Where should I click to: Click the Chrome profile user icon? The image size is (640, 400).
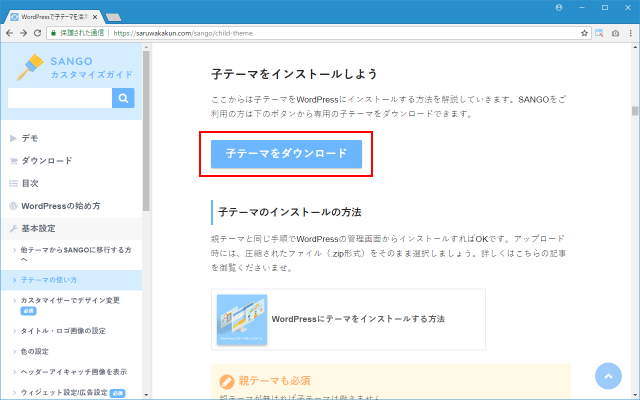click(559, 7)
